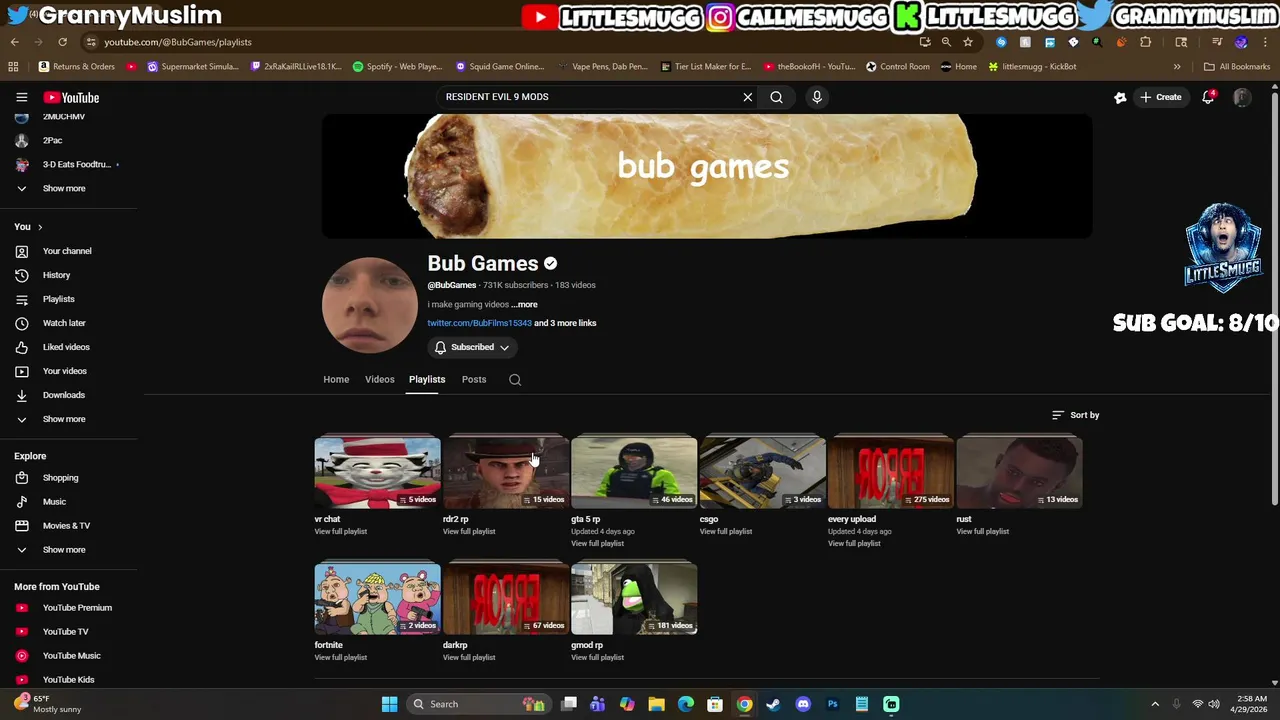
Task: Open YouTube Kids link
Action: click(x=68, y=680)
